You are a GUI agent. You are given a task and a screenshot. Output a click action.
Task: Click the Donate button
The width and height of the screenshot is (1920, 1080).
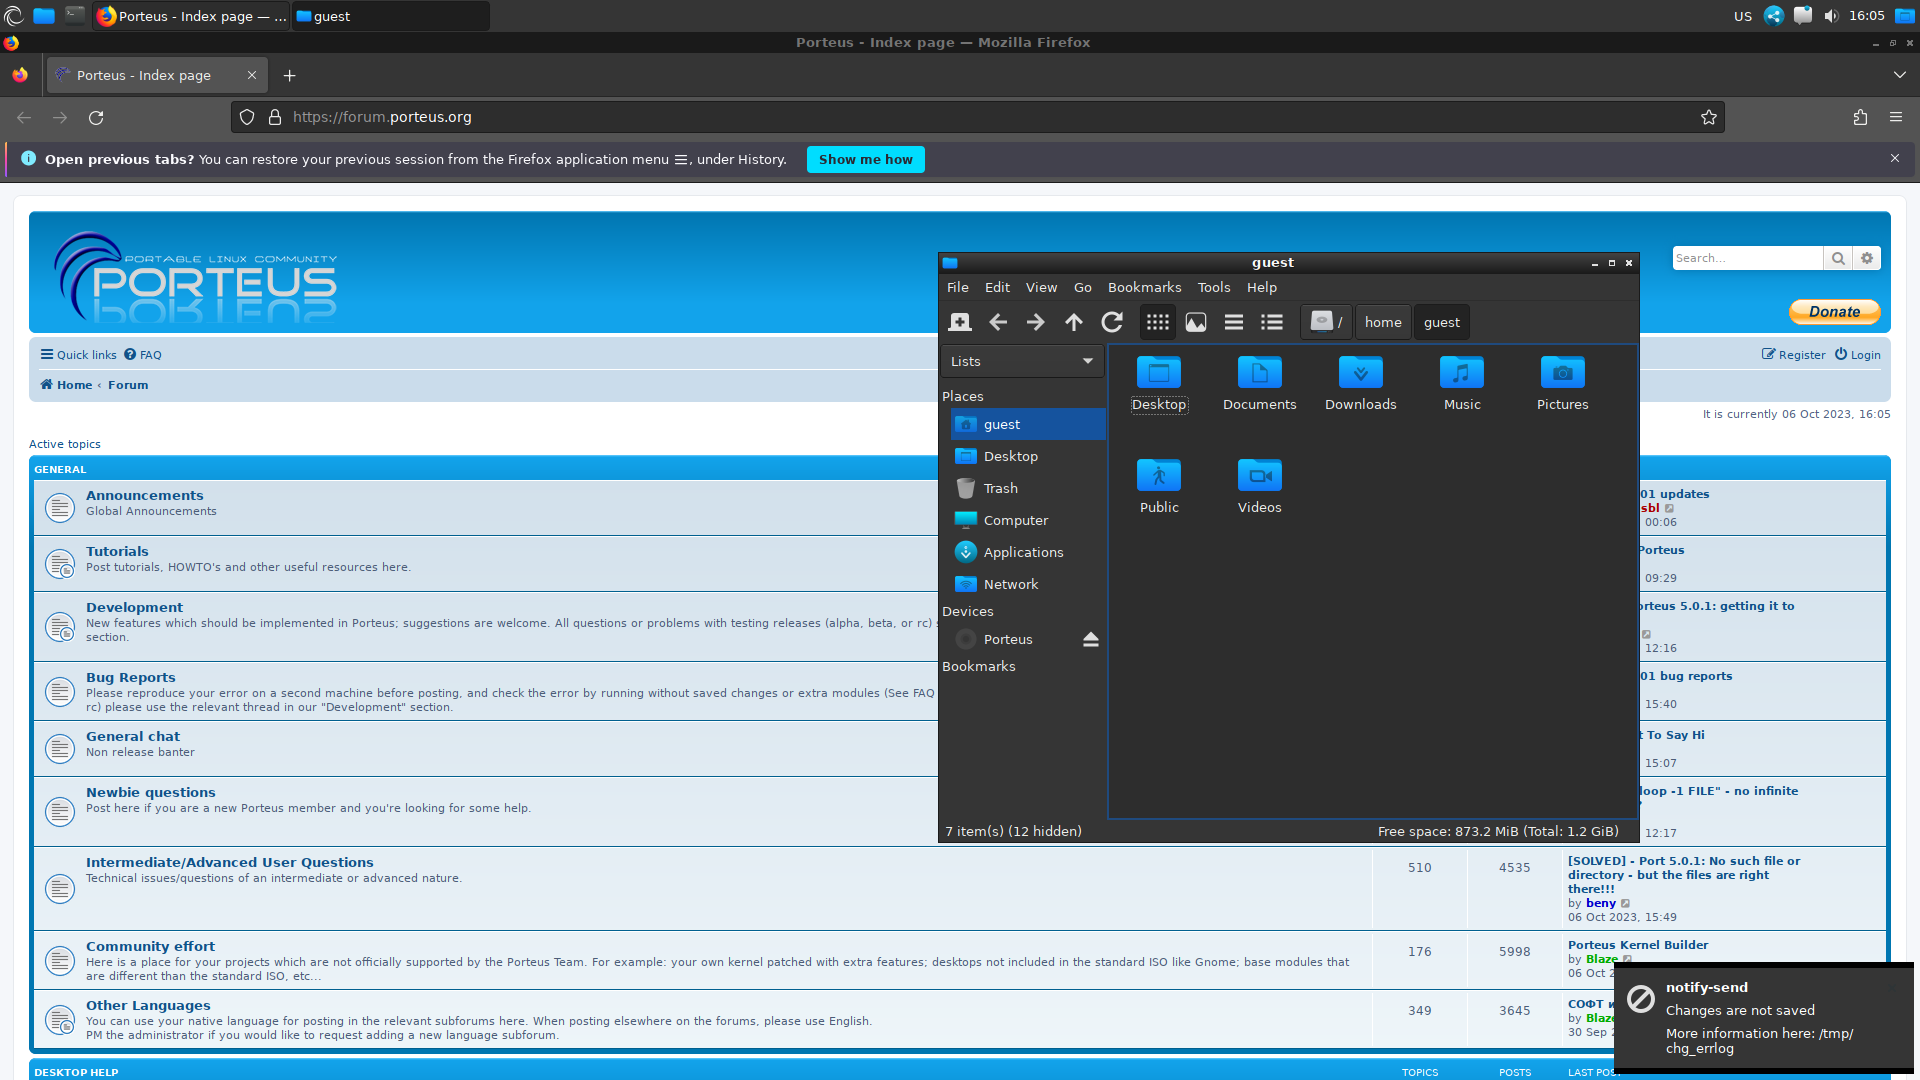tap(1834, 312)
